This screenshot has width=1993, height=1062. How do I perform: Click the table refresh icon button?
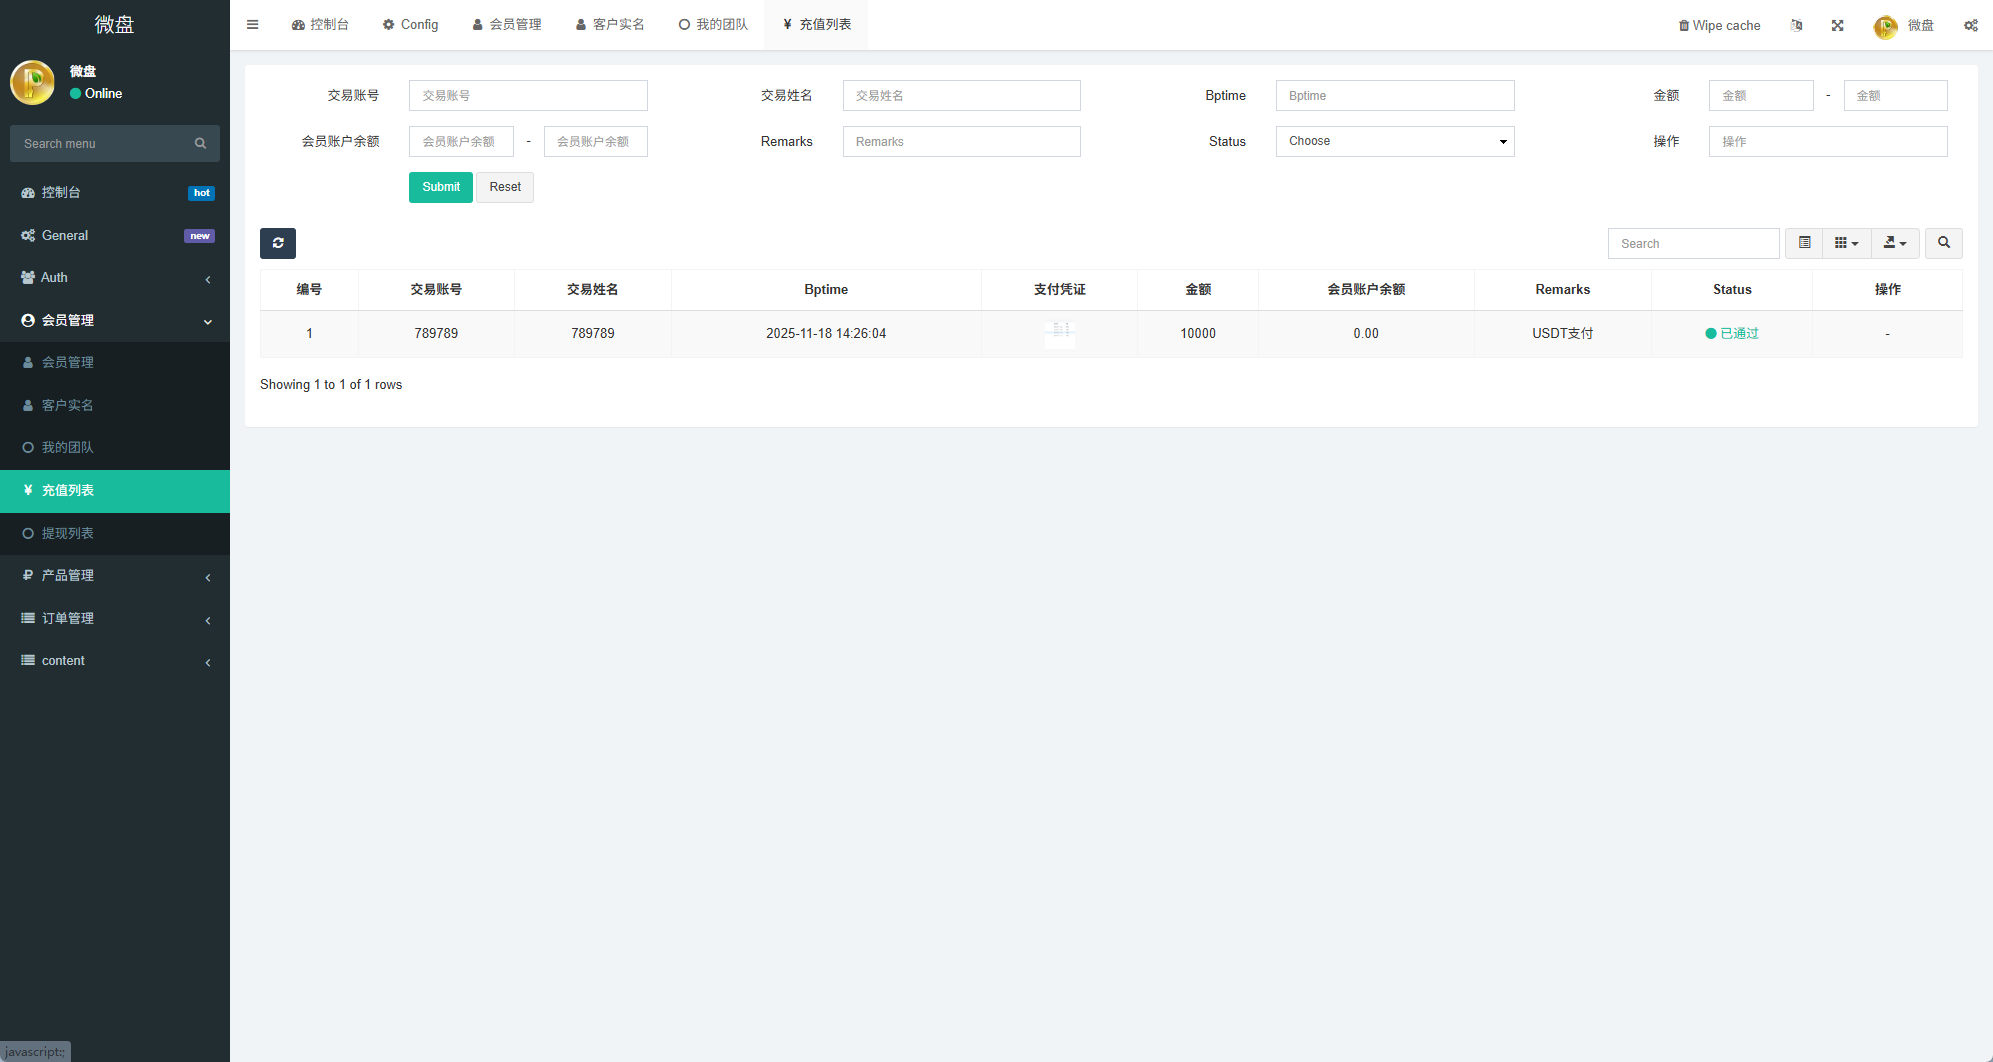click(277, 243)
